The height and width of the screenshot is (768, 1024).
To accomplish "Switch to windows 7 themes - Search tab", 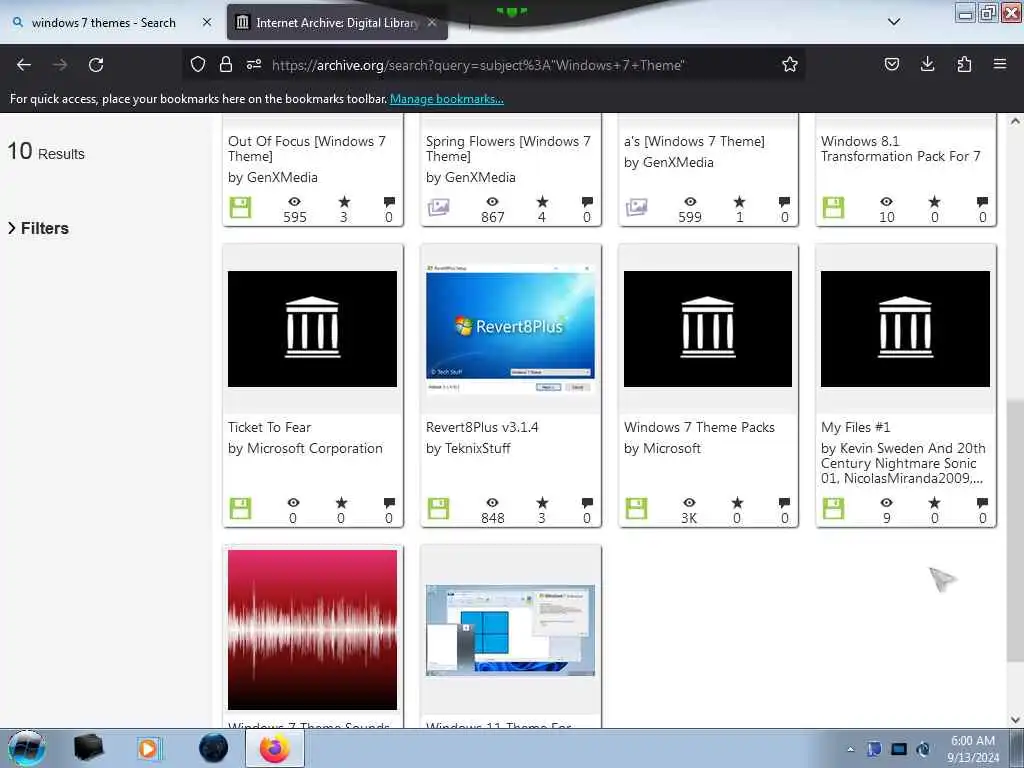I will pos(104,22).
